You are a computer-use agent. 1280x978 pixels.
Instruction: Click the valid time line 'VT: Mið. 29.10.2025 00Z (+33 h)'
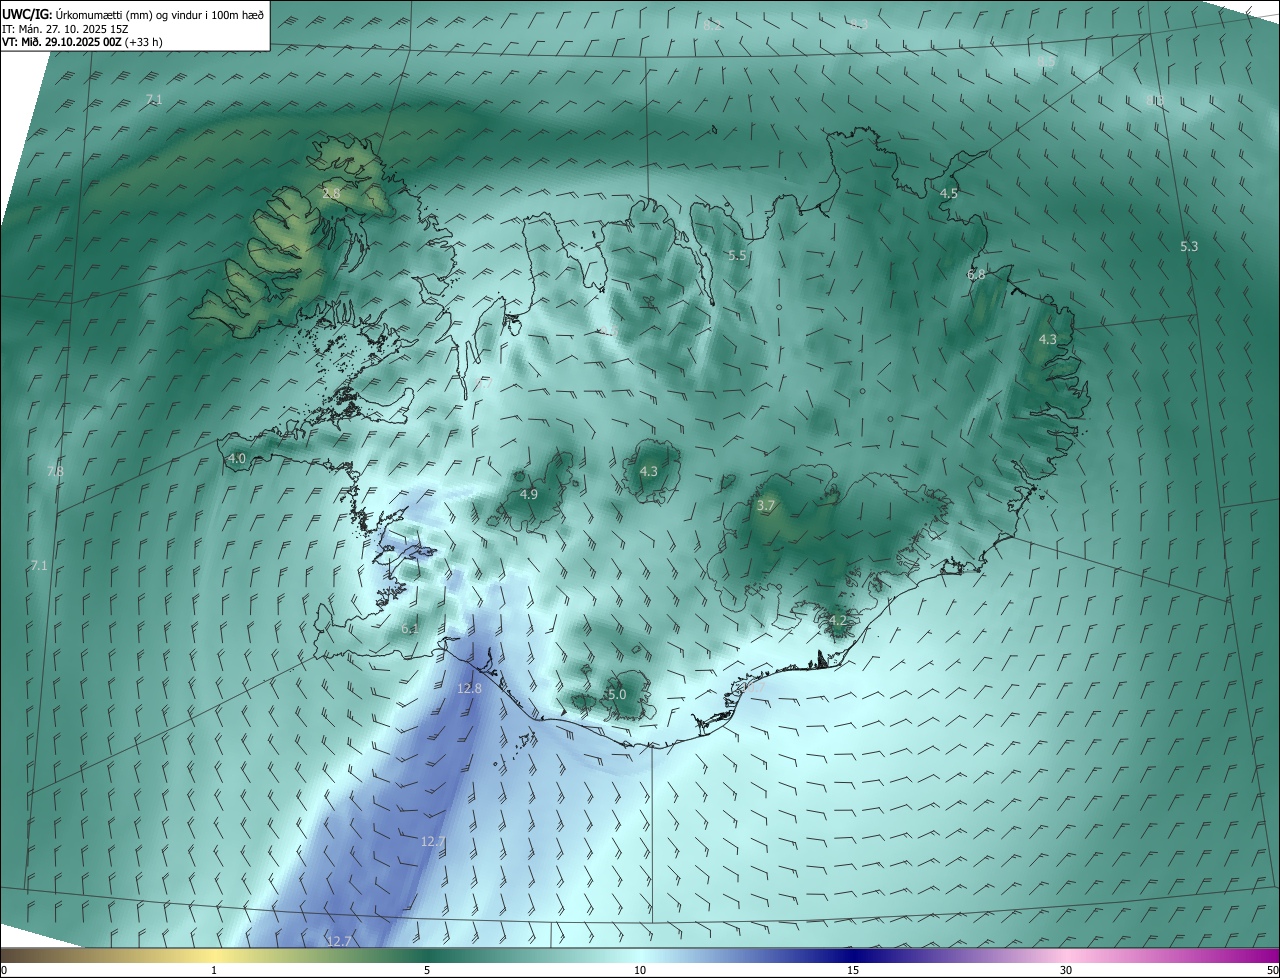[82, 42]
